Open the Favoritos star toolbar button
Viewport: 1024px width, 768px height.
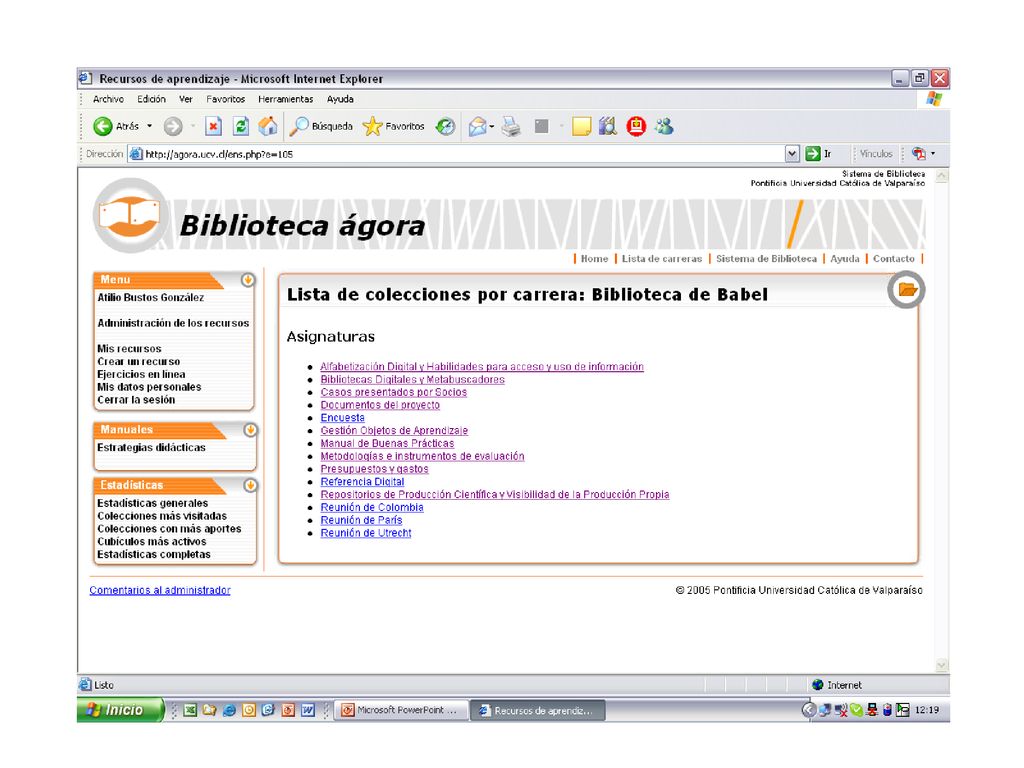tap(394, 126)
